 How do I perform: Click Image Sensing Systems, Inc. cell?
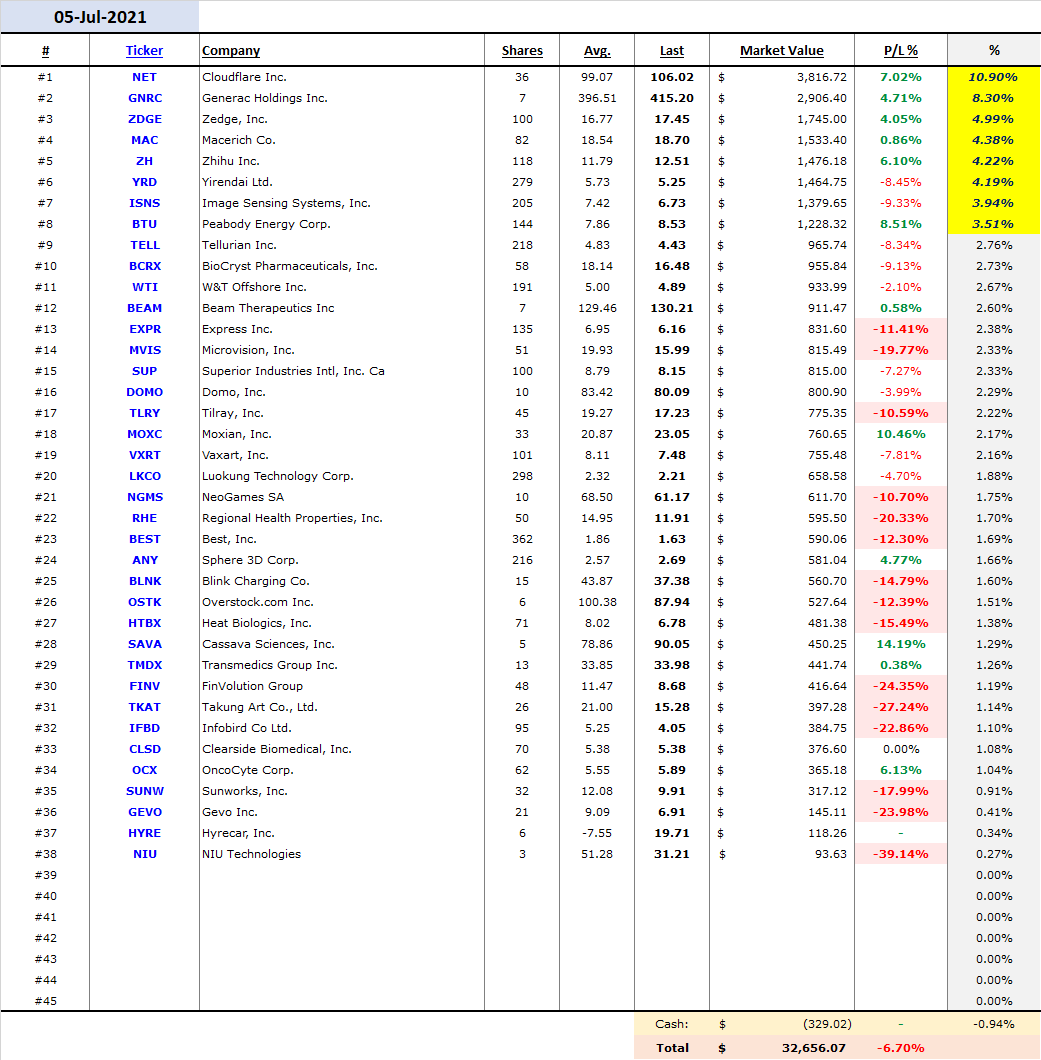pos(342,203)
